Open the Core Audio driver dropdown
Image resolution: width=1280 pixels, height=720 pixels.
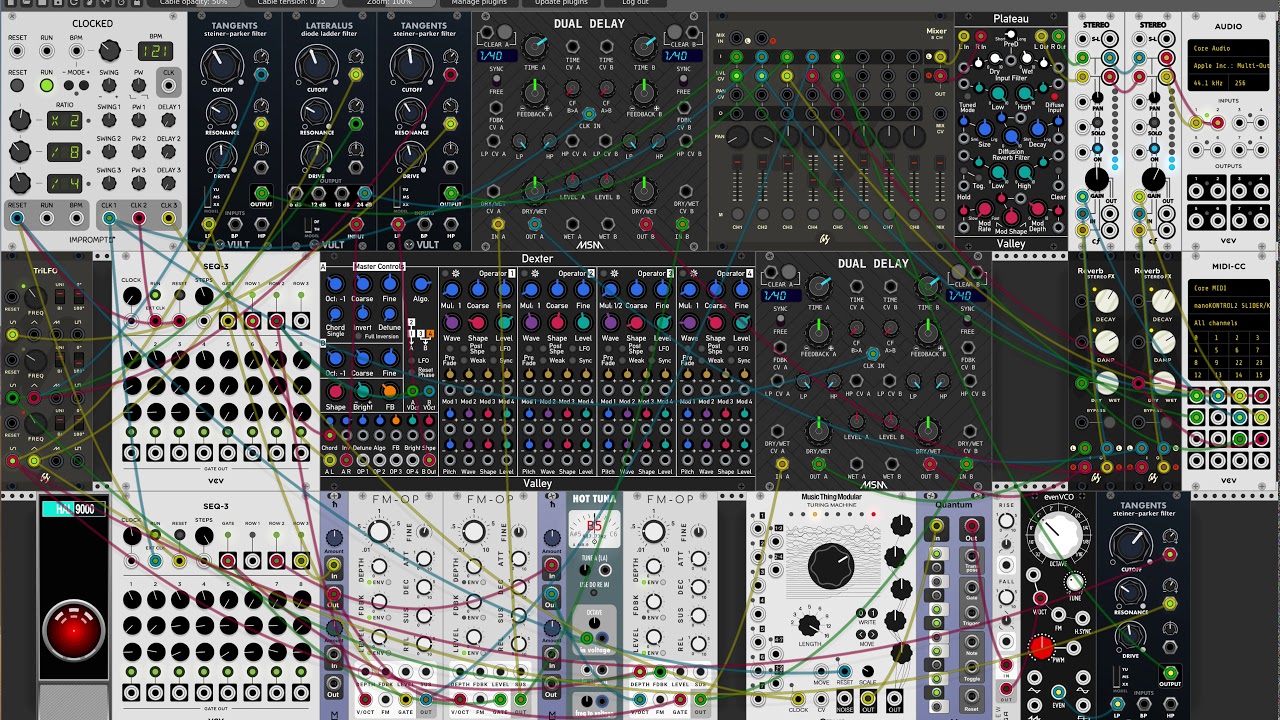tap(1228, 49)
